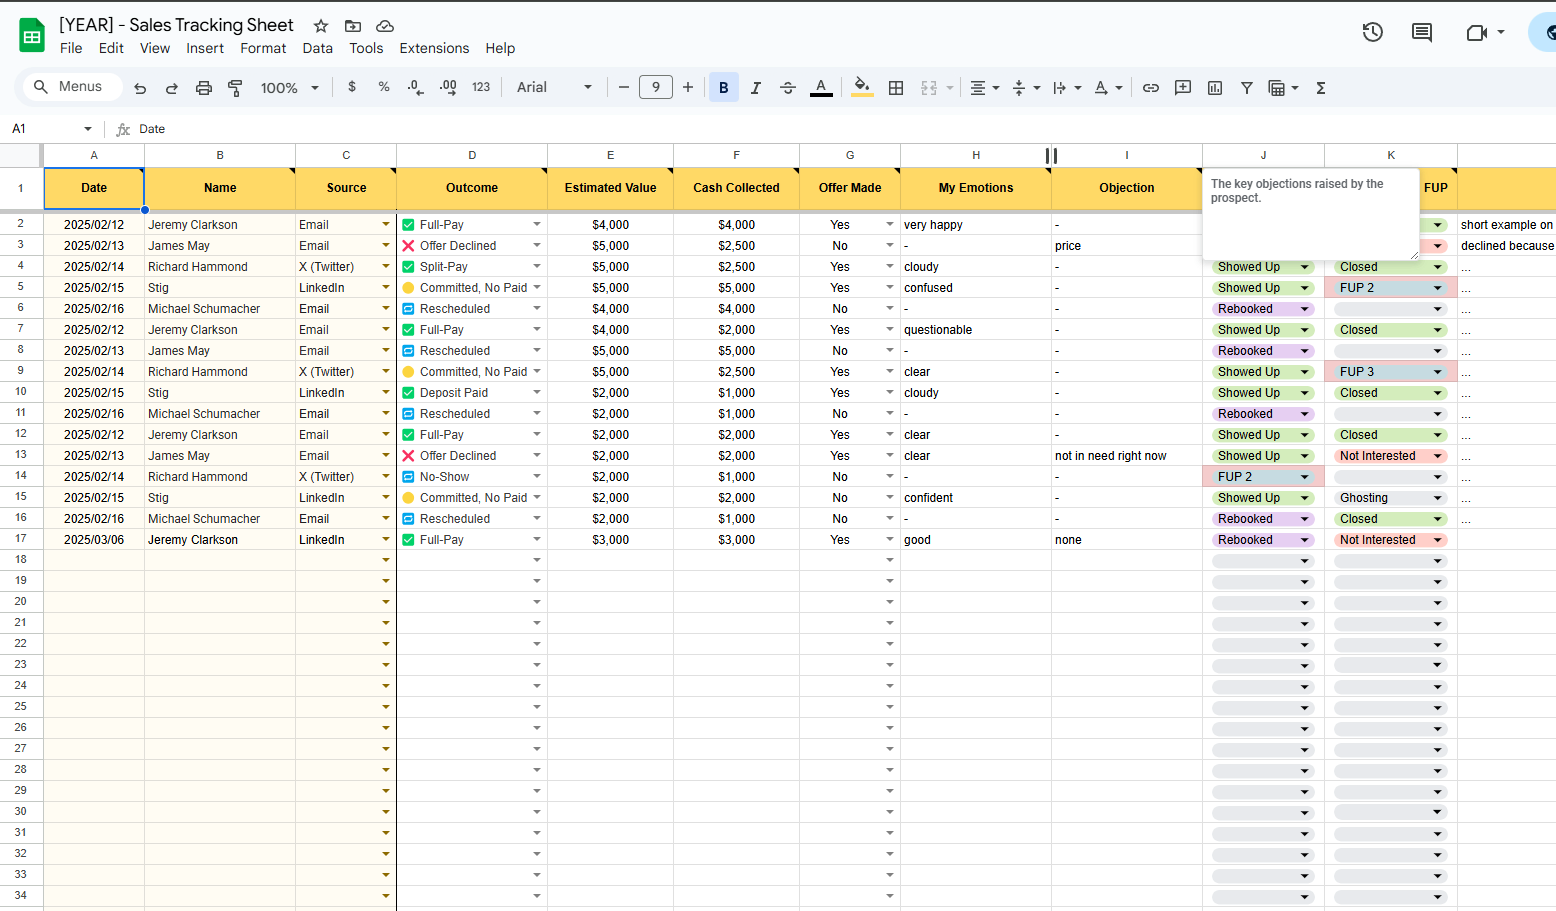Select cell 'not in need right now'
The image size is (1556, 911).
(x=1126, y=456)
